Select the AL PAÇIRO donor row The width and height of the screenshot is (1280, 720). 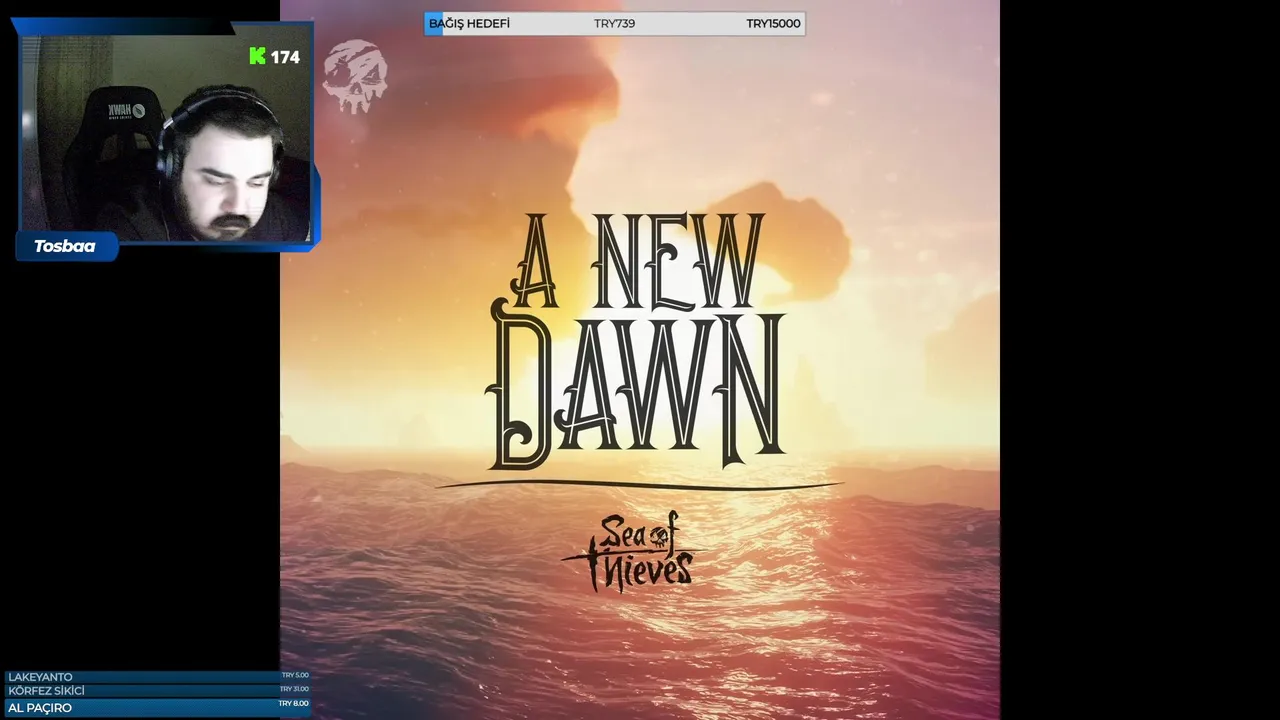[158, 707]
